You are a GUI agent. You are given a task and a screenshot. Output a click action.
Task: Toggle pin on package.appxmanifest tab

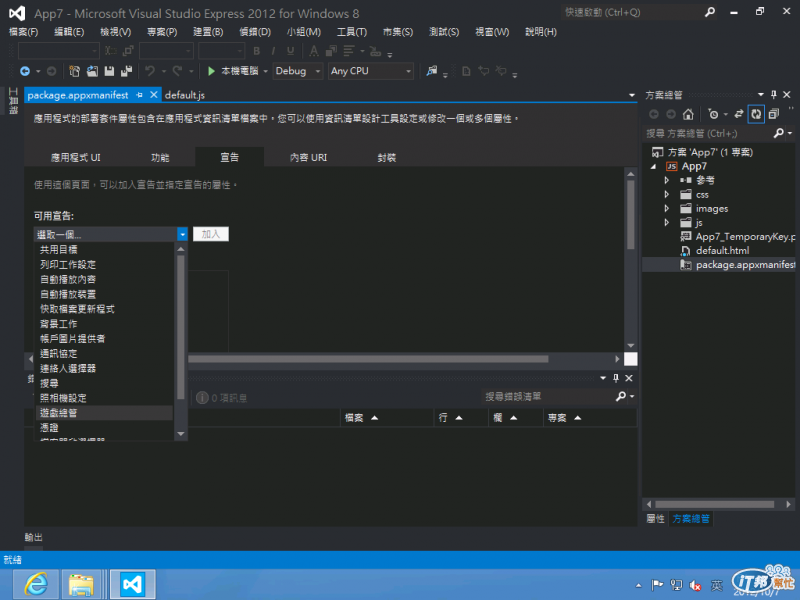pos(139,95)
